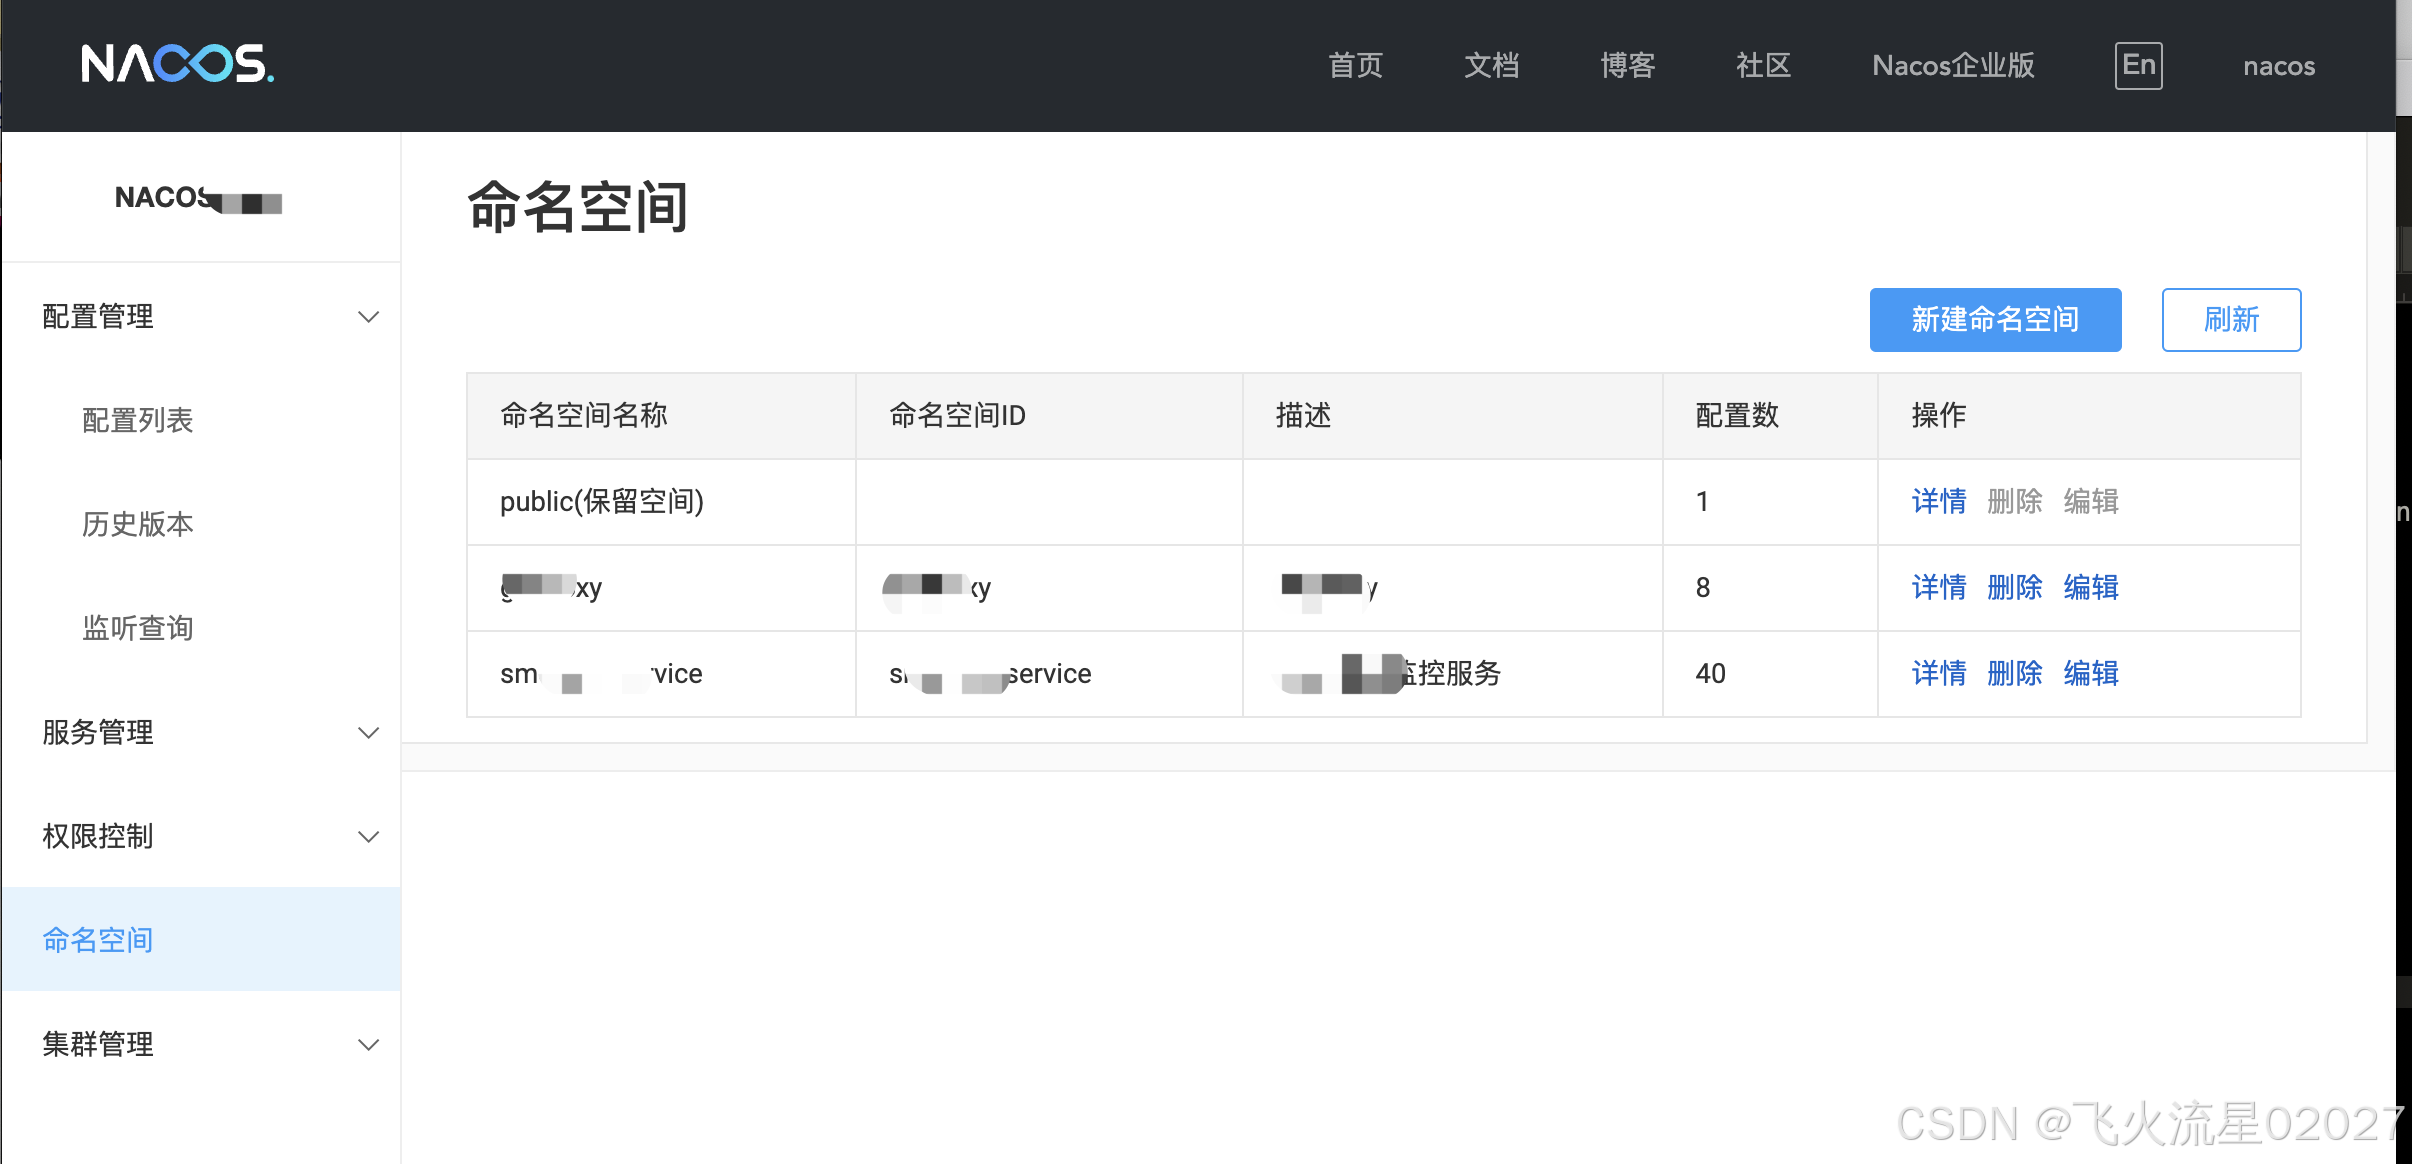Click the 刷新 button

[2231, 320]
